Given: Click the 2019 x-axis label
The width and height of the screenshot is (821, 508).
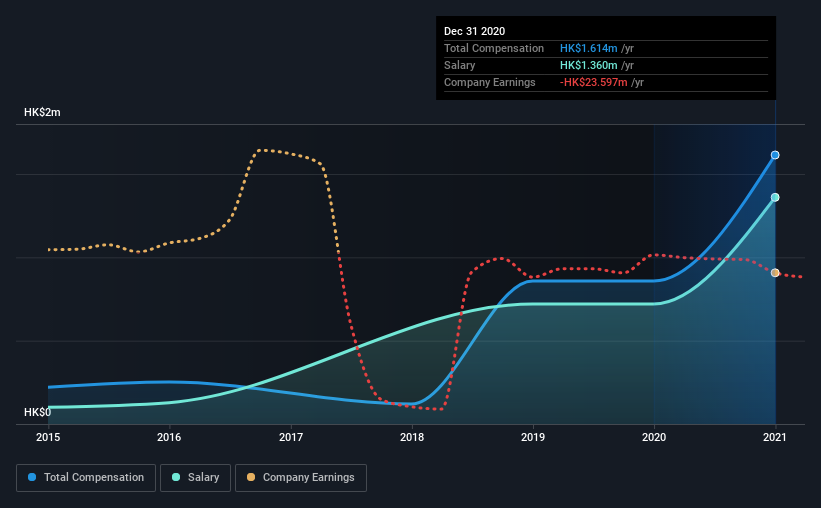Looking at the screenshot, I should tap(533, 437).
